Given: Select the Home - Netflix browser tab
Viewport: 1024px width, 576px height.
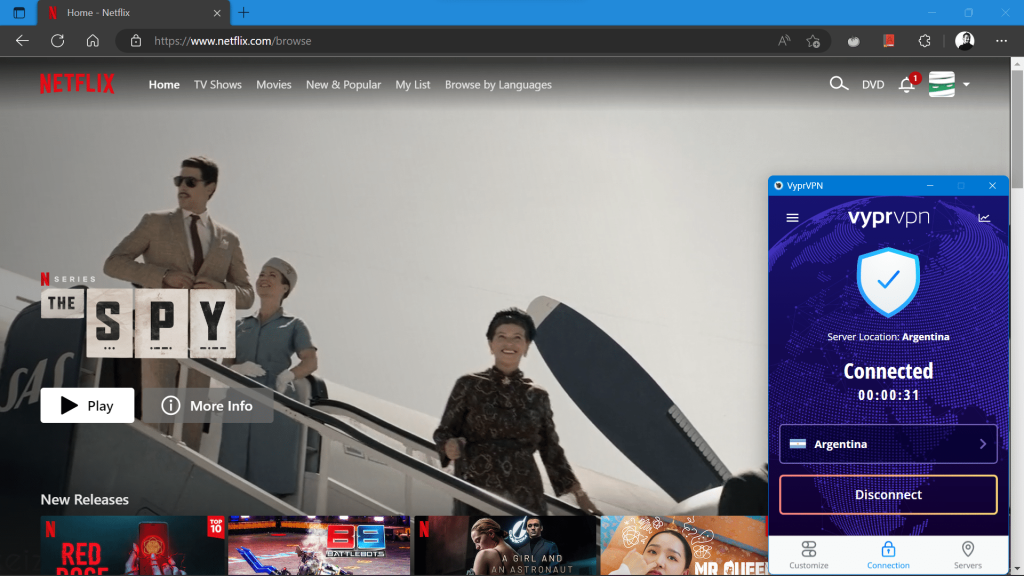Looking at the screenshot, I should click(132, 12).
